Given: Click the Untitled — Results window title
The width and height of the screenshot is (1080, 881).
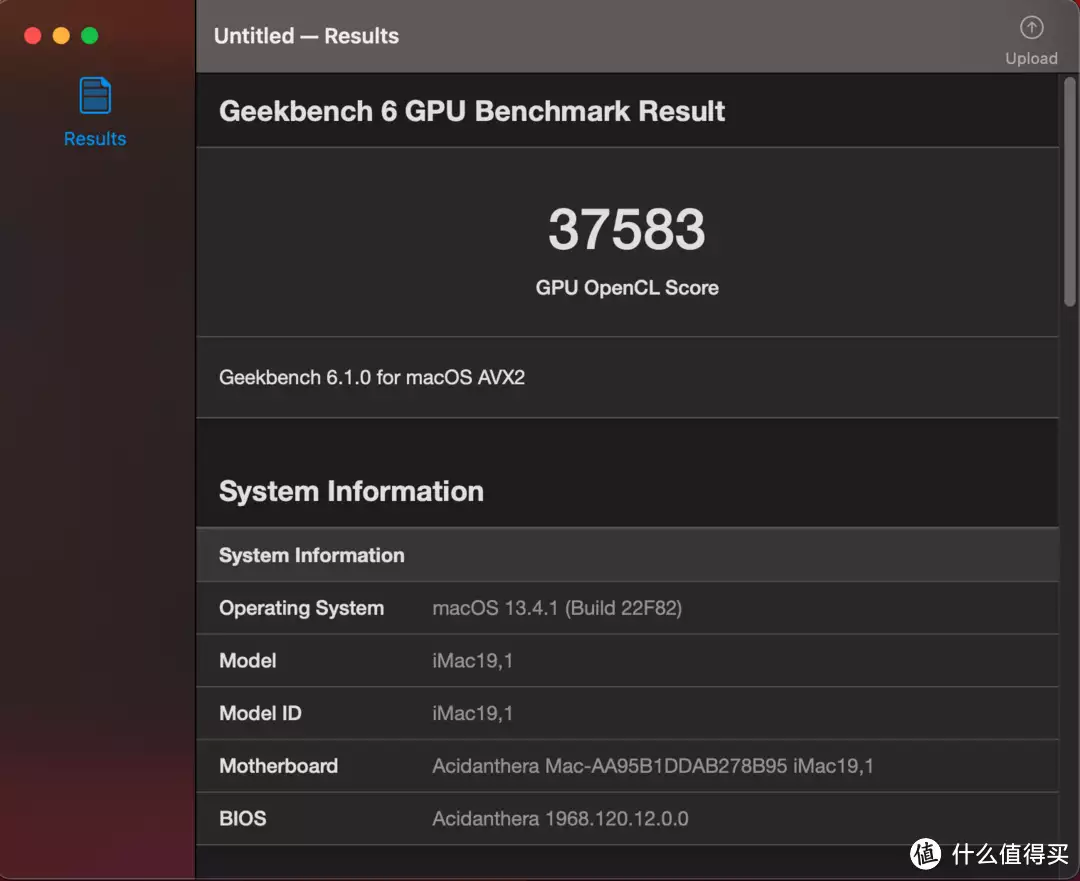Looking at the screenshot, I should pyautogui.click(x=307, y=36).
